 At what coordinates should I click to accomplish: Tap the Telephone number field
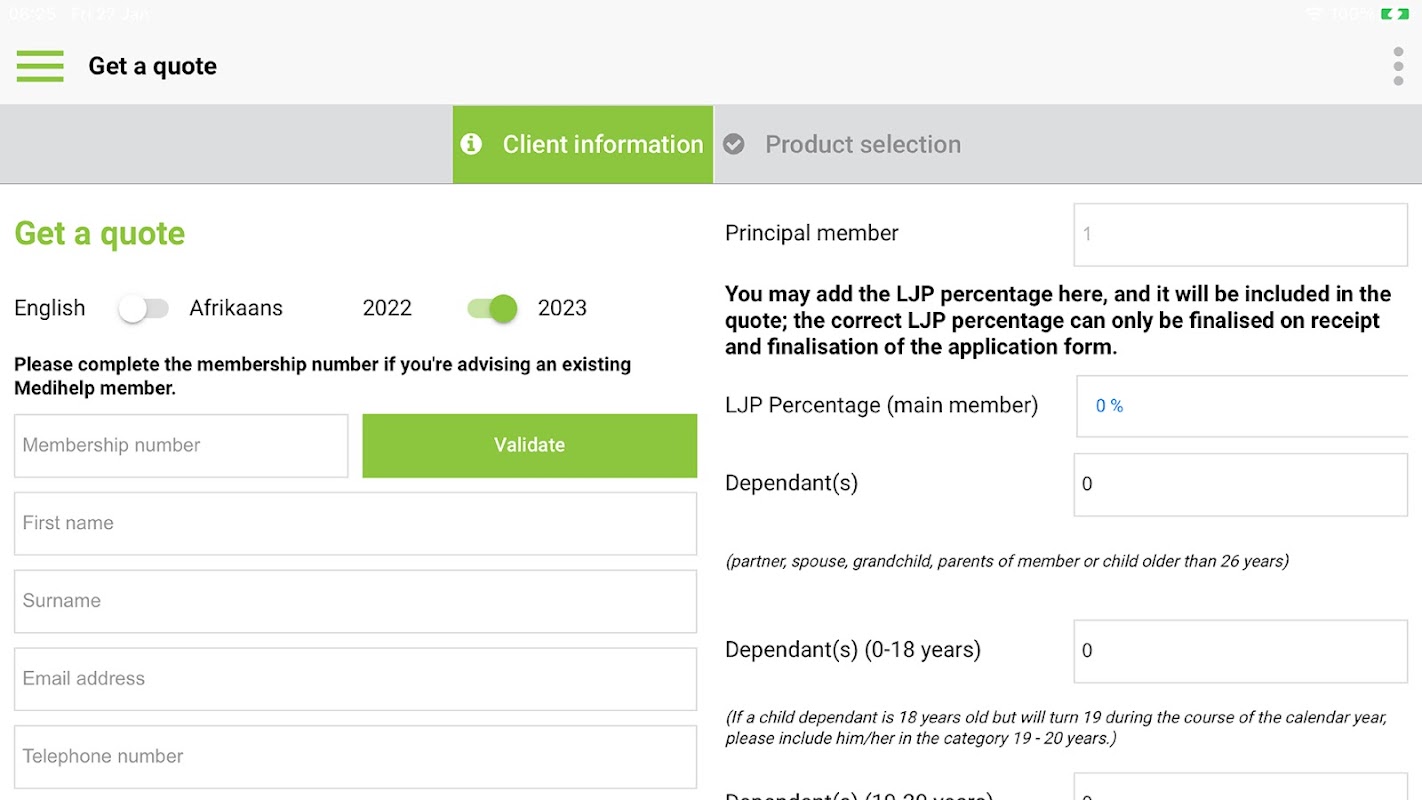(355, 757)
